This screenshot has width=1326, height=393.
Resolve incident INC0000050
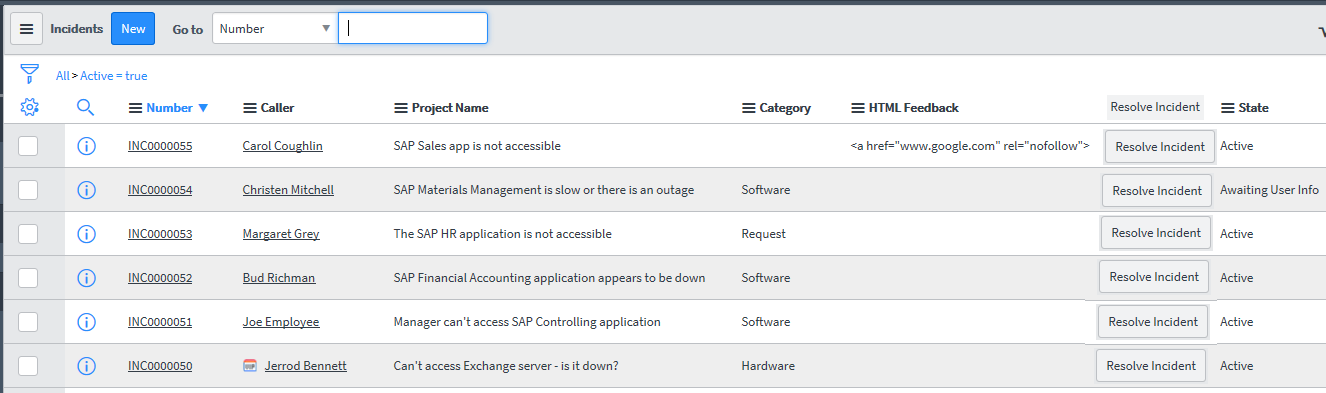click(x=1151, y=365)
